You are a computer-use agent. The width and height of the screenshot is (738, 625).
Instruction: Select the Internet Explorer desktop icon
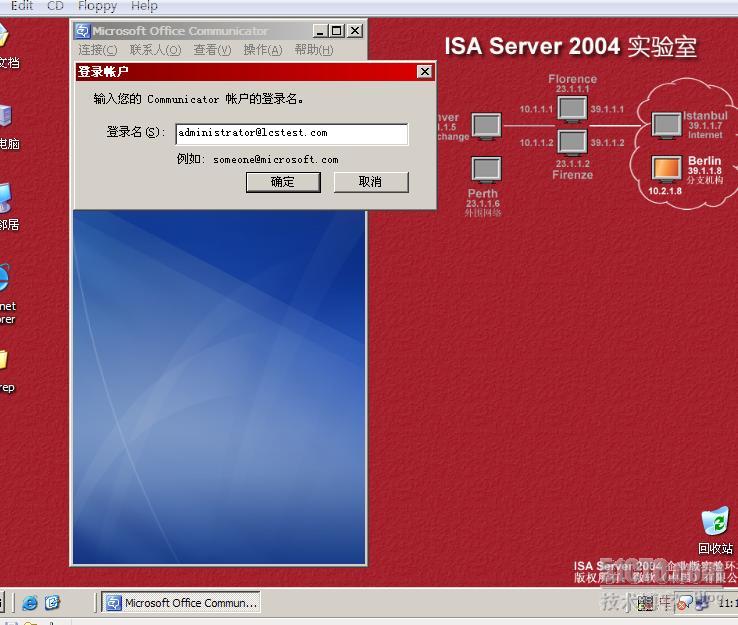coord(7,294)
